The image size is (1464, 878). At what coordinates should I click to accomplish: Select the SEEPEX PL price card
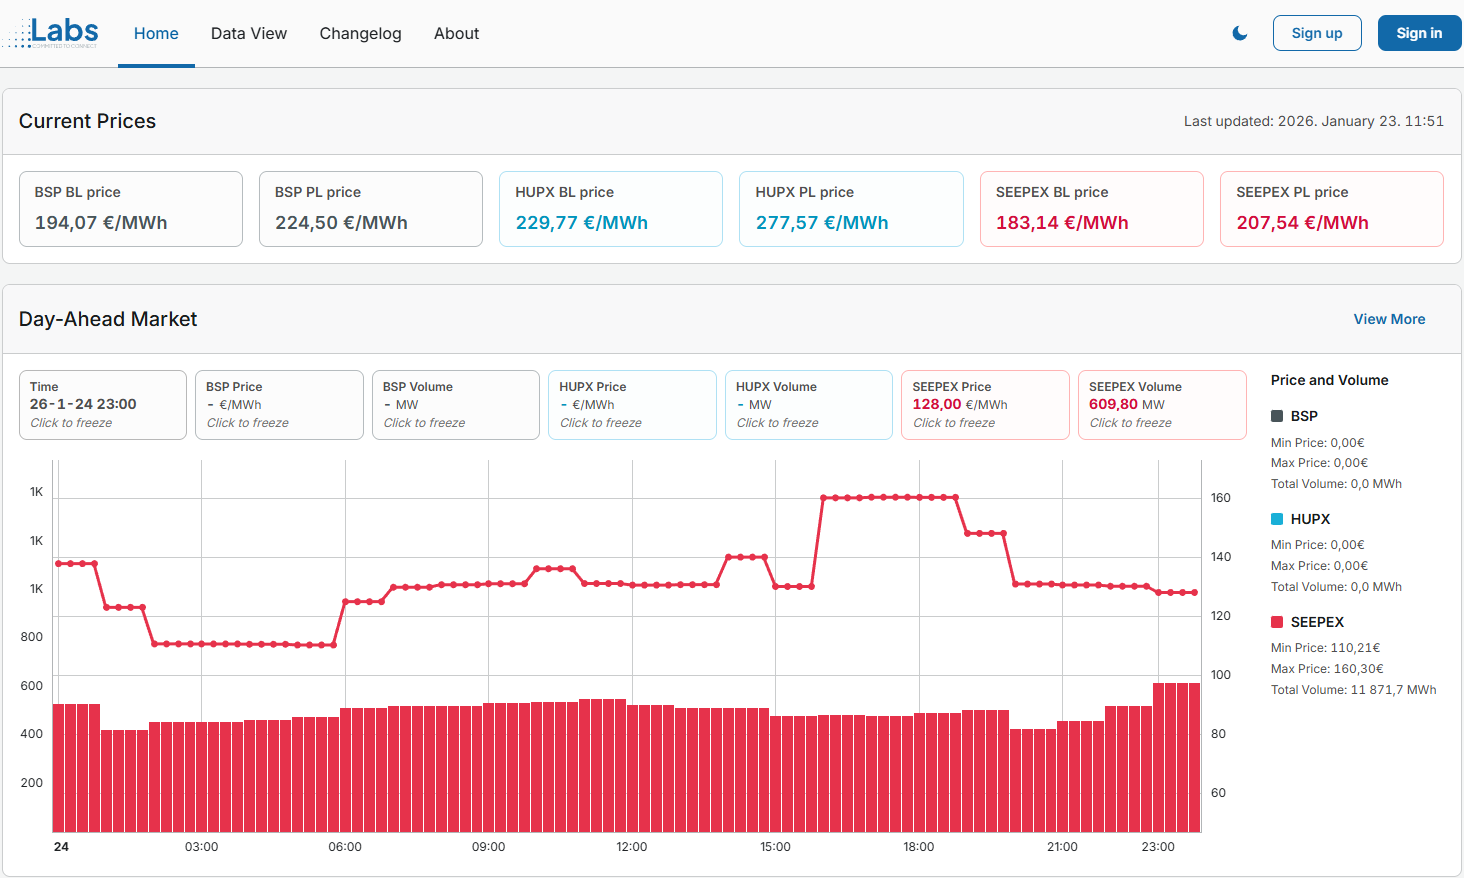click(1331, 209)
